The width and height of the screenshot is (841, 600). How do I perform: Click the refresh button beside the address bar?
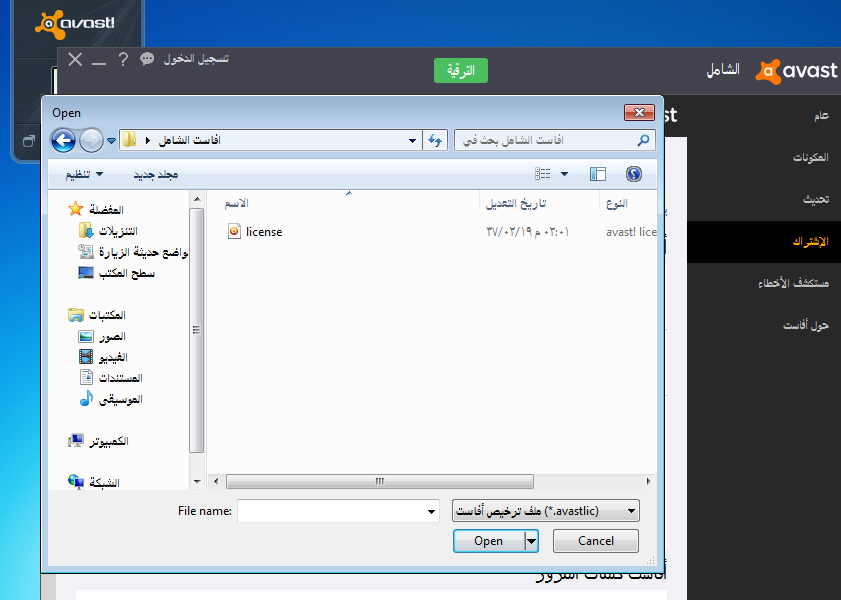click(435, 140)
